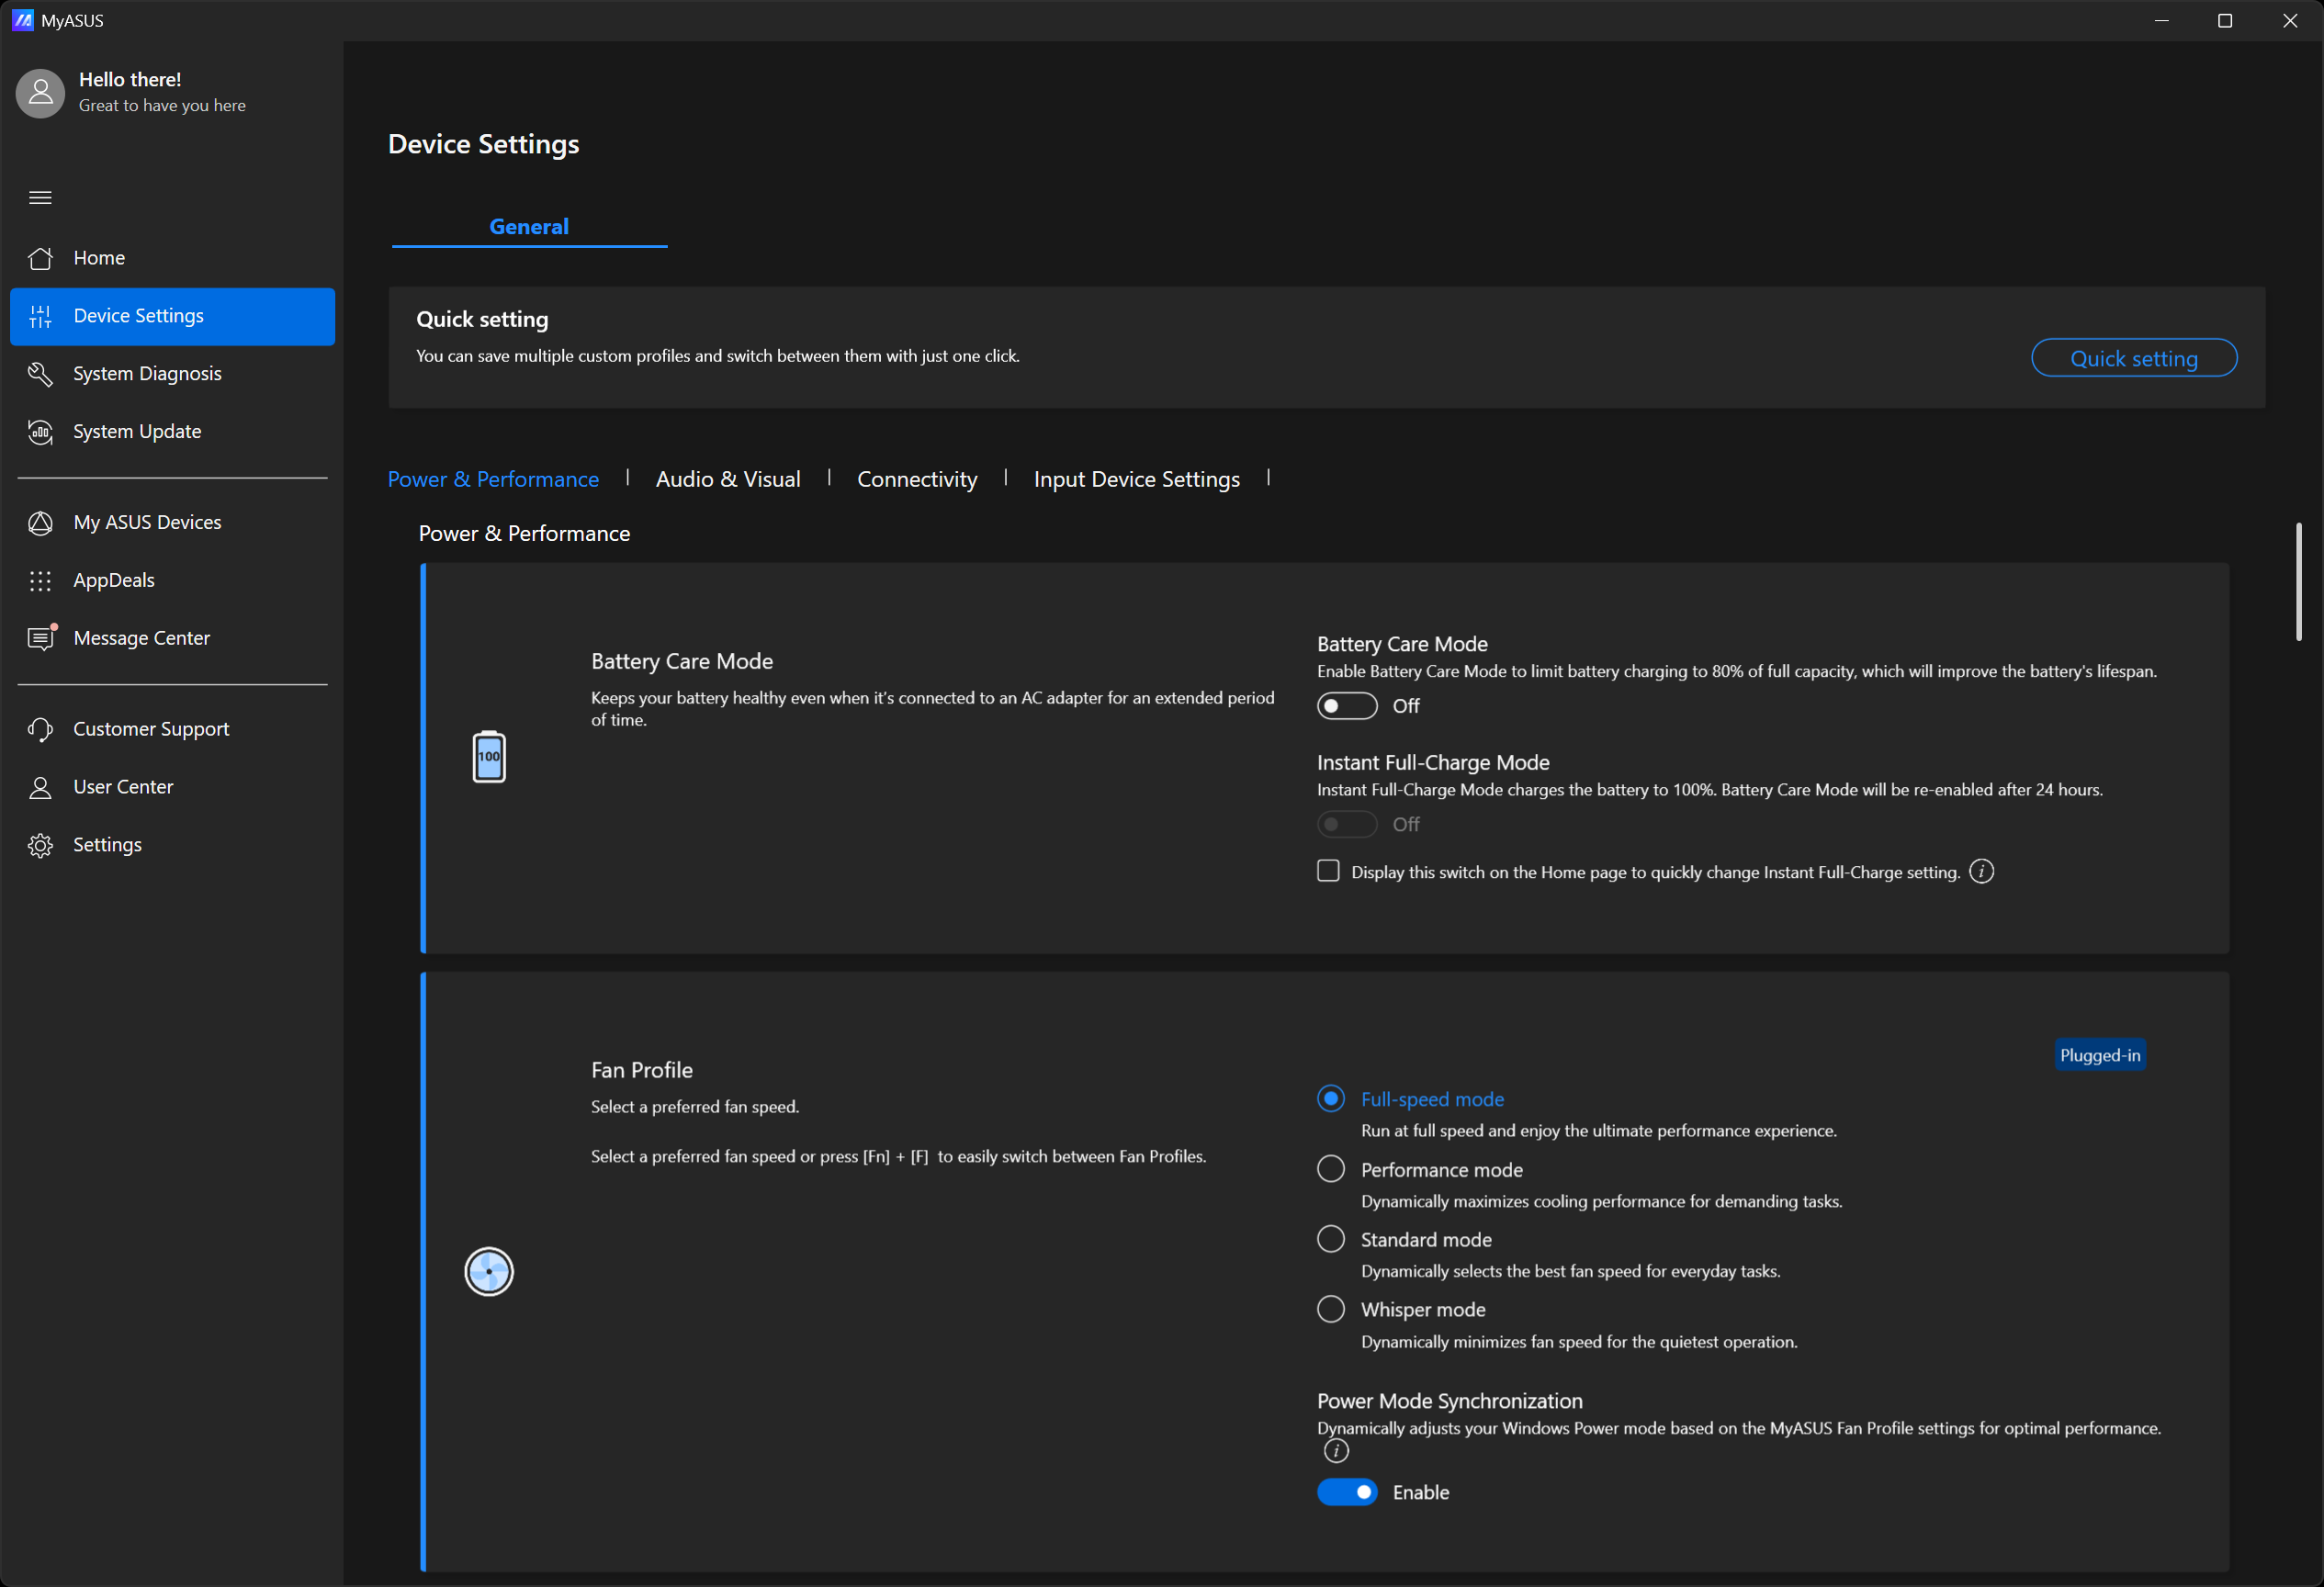The image size is (2324, 1587).
Task: Open Customer Support headset icon
Action: pyautogui.click(x=40, y=729)
